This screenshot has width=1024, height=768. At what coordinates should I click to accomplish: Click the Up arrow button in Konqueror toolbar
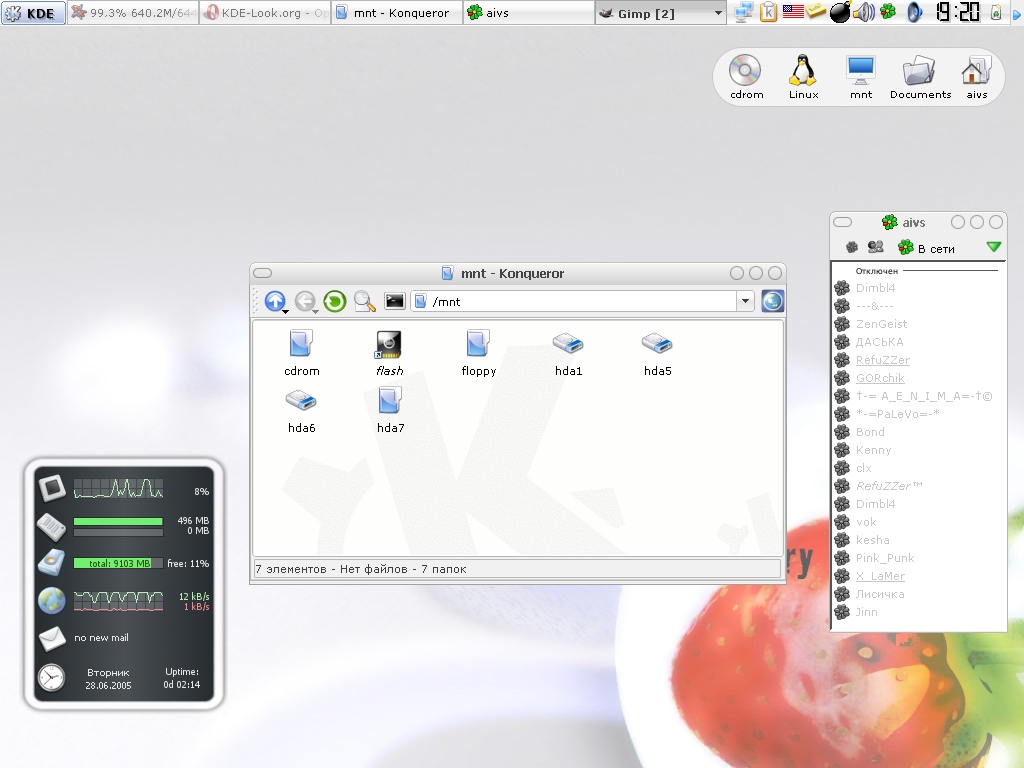(x=275, y=301)
